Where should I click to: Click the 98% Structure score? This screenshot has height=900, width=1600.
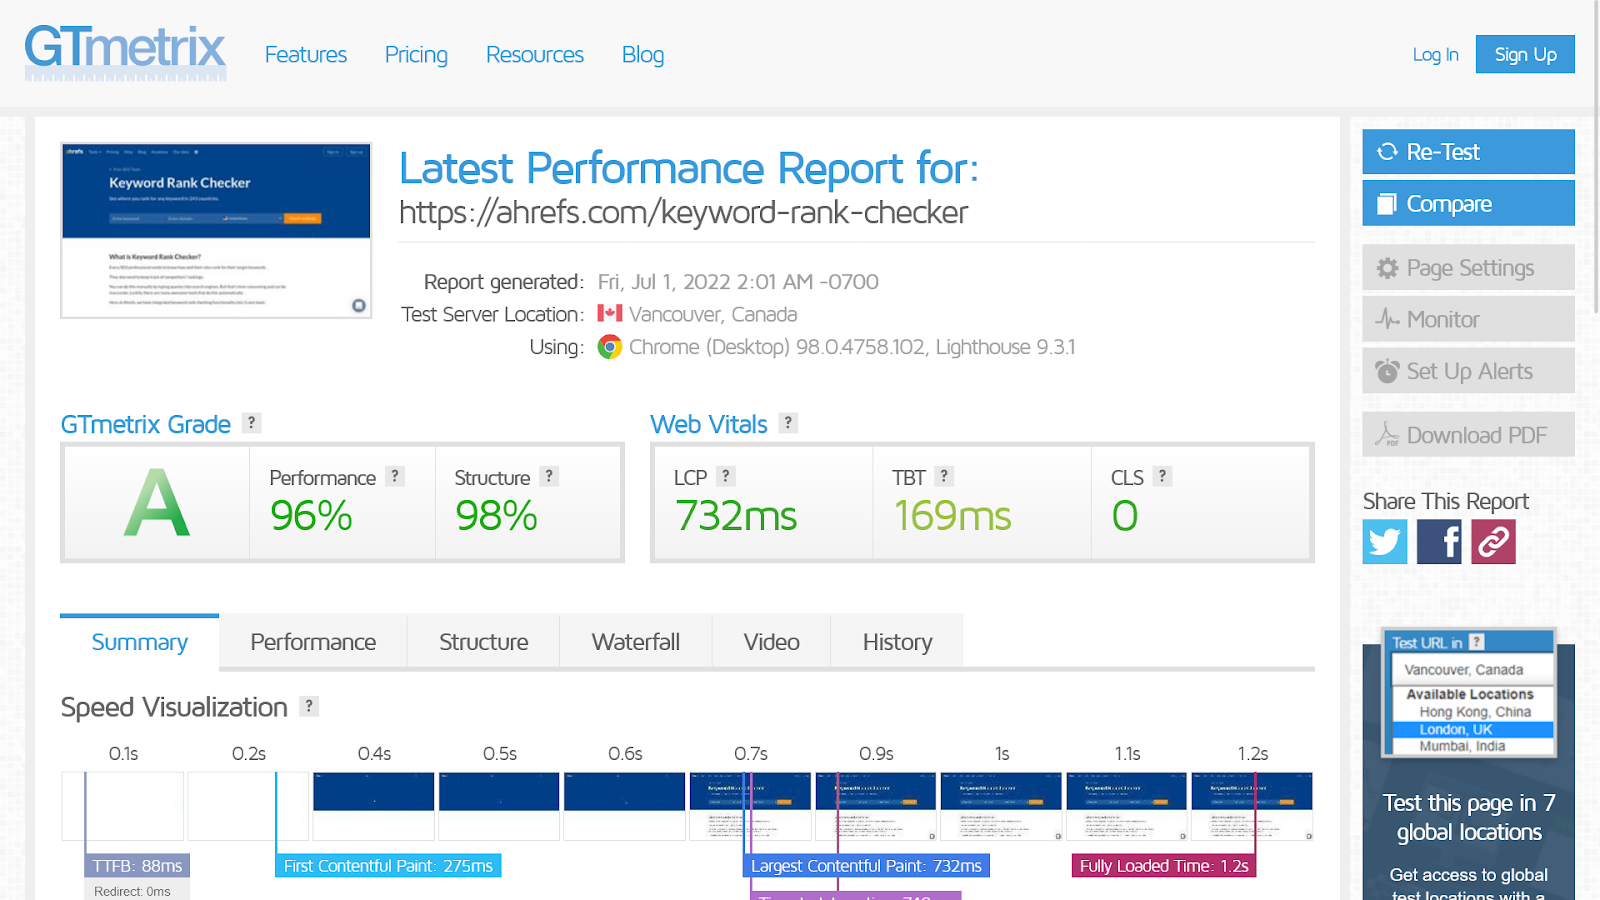tap(496, 516)
